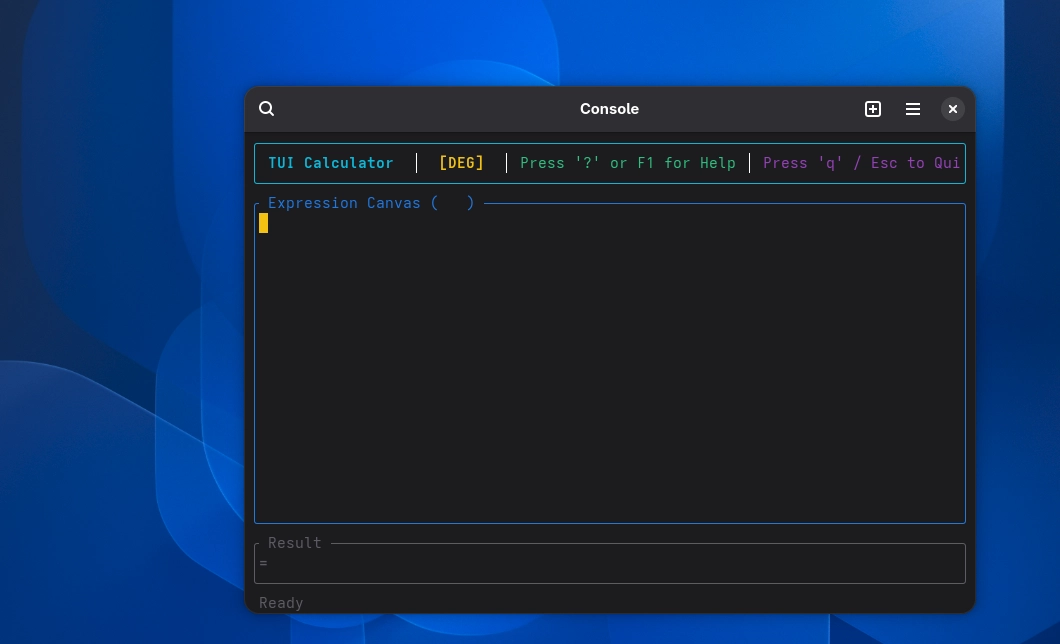Screen dimensions: 1060x644
Task: Click the TUI Calculator title label
Action: [331, 163]
